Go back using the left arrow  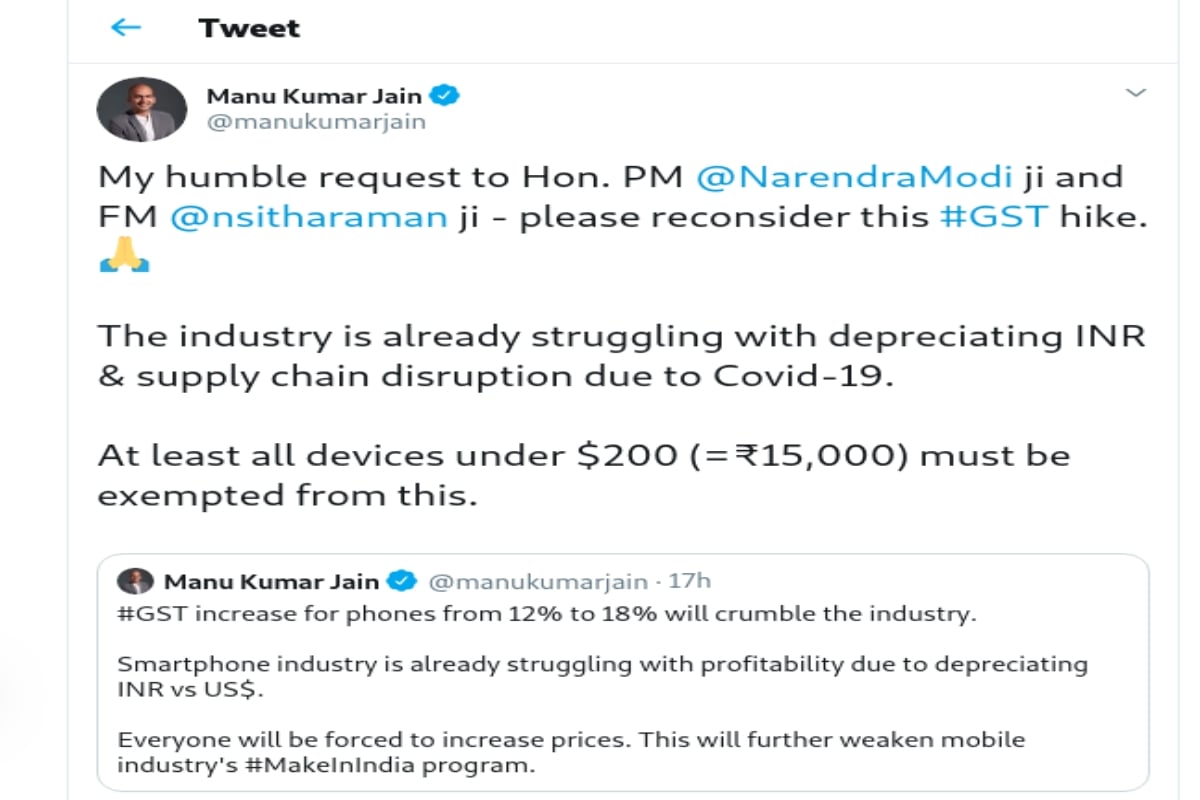(x=126, y=28)
